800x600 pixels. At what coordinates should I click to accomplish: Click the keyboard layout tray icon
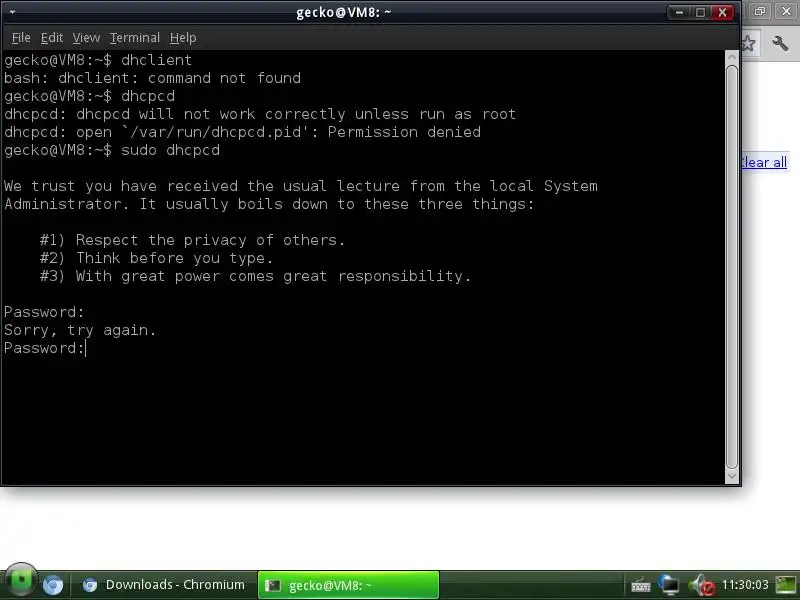[x=640, y=585]
